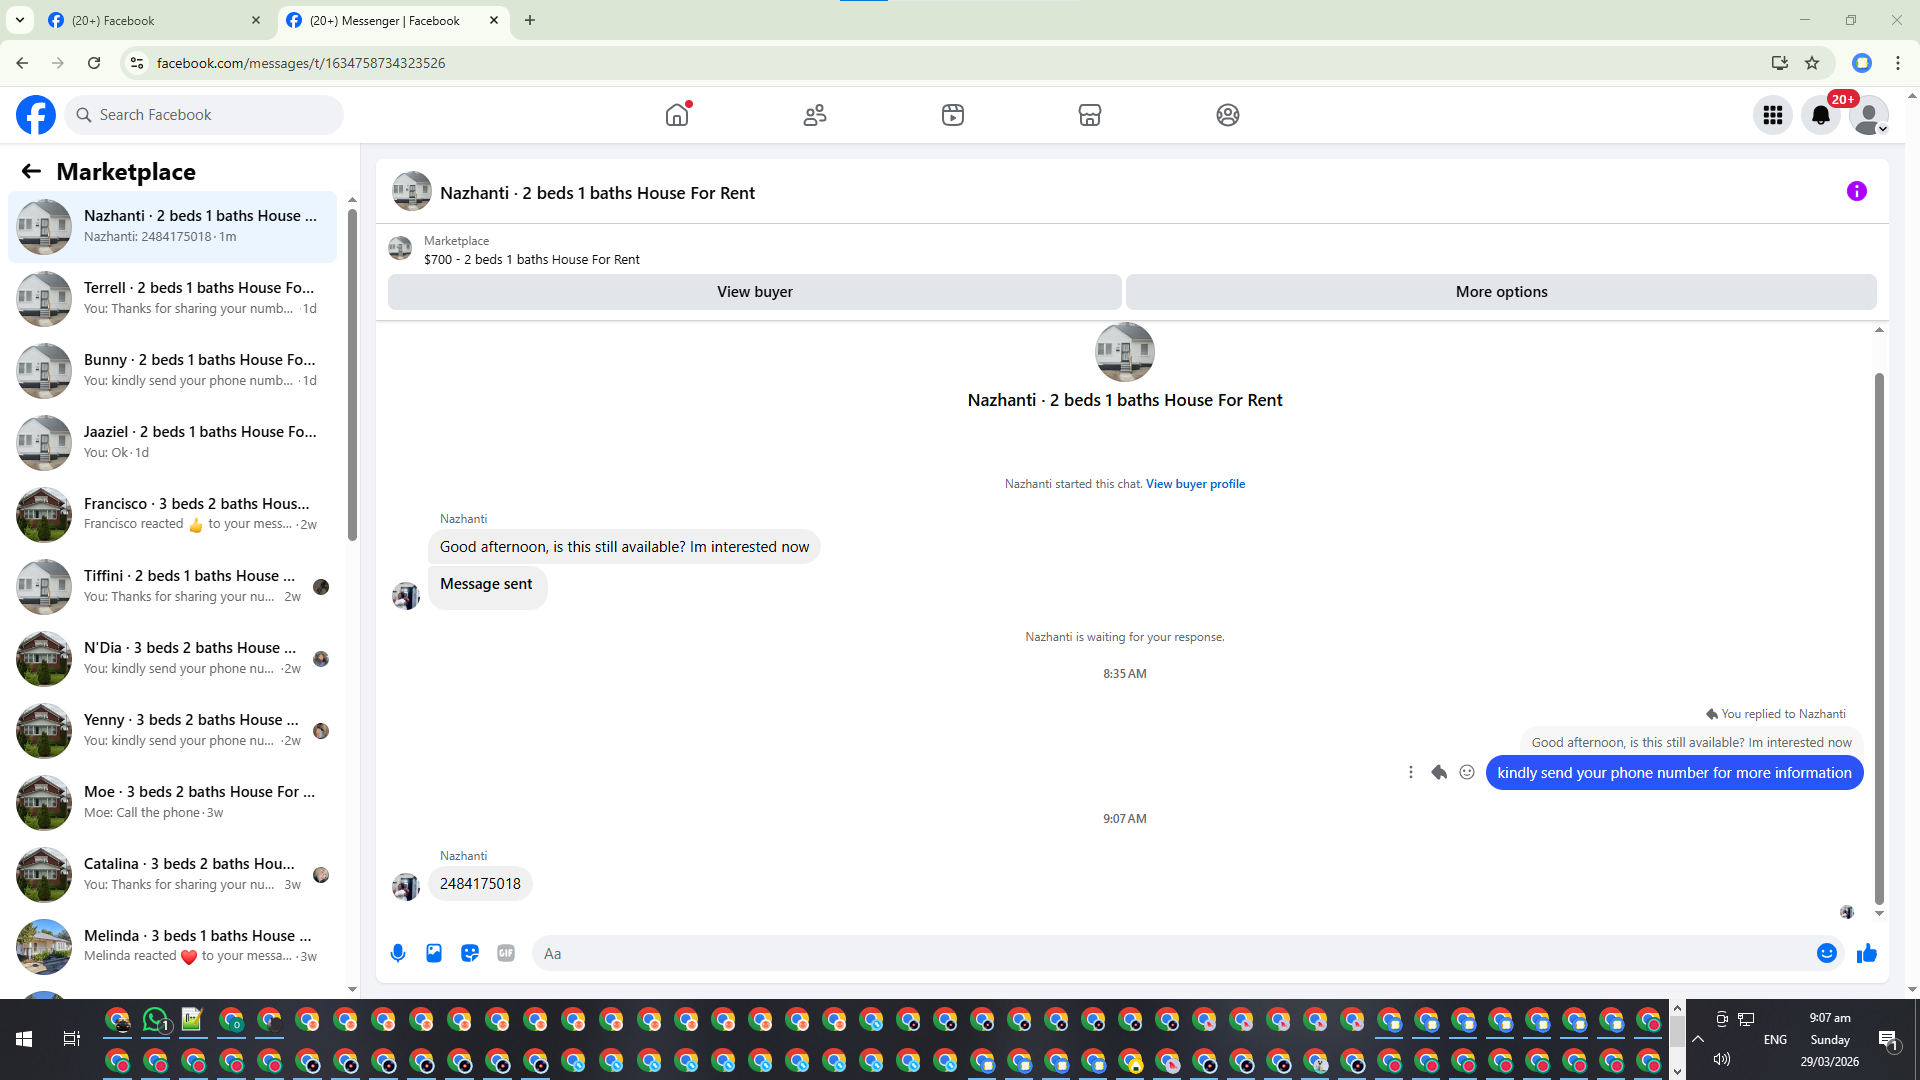Send a thumbs-up like
This screenshot has width=1920, height=1080.
pos(1867,953)
